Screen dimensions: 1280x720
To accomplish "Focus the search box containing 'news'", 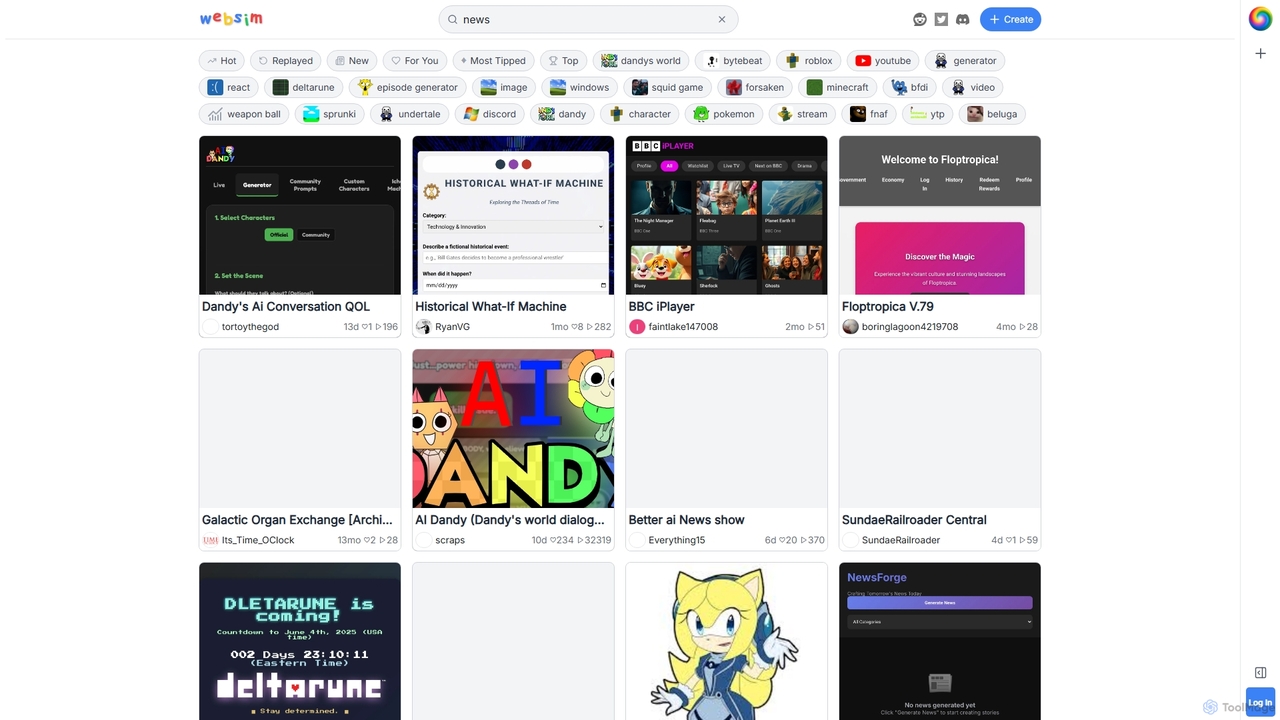I will tap(588, 19).
